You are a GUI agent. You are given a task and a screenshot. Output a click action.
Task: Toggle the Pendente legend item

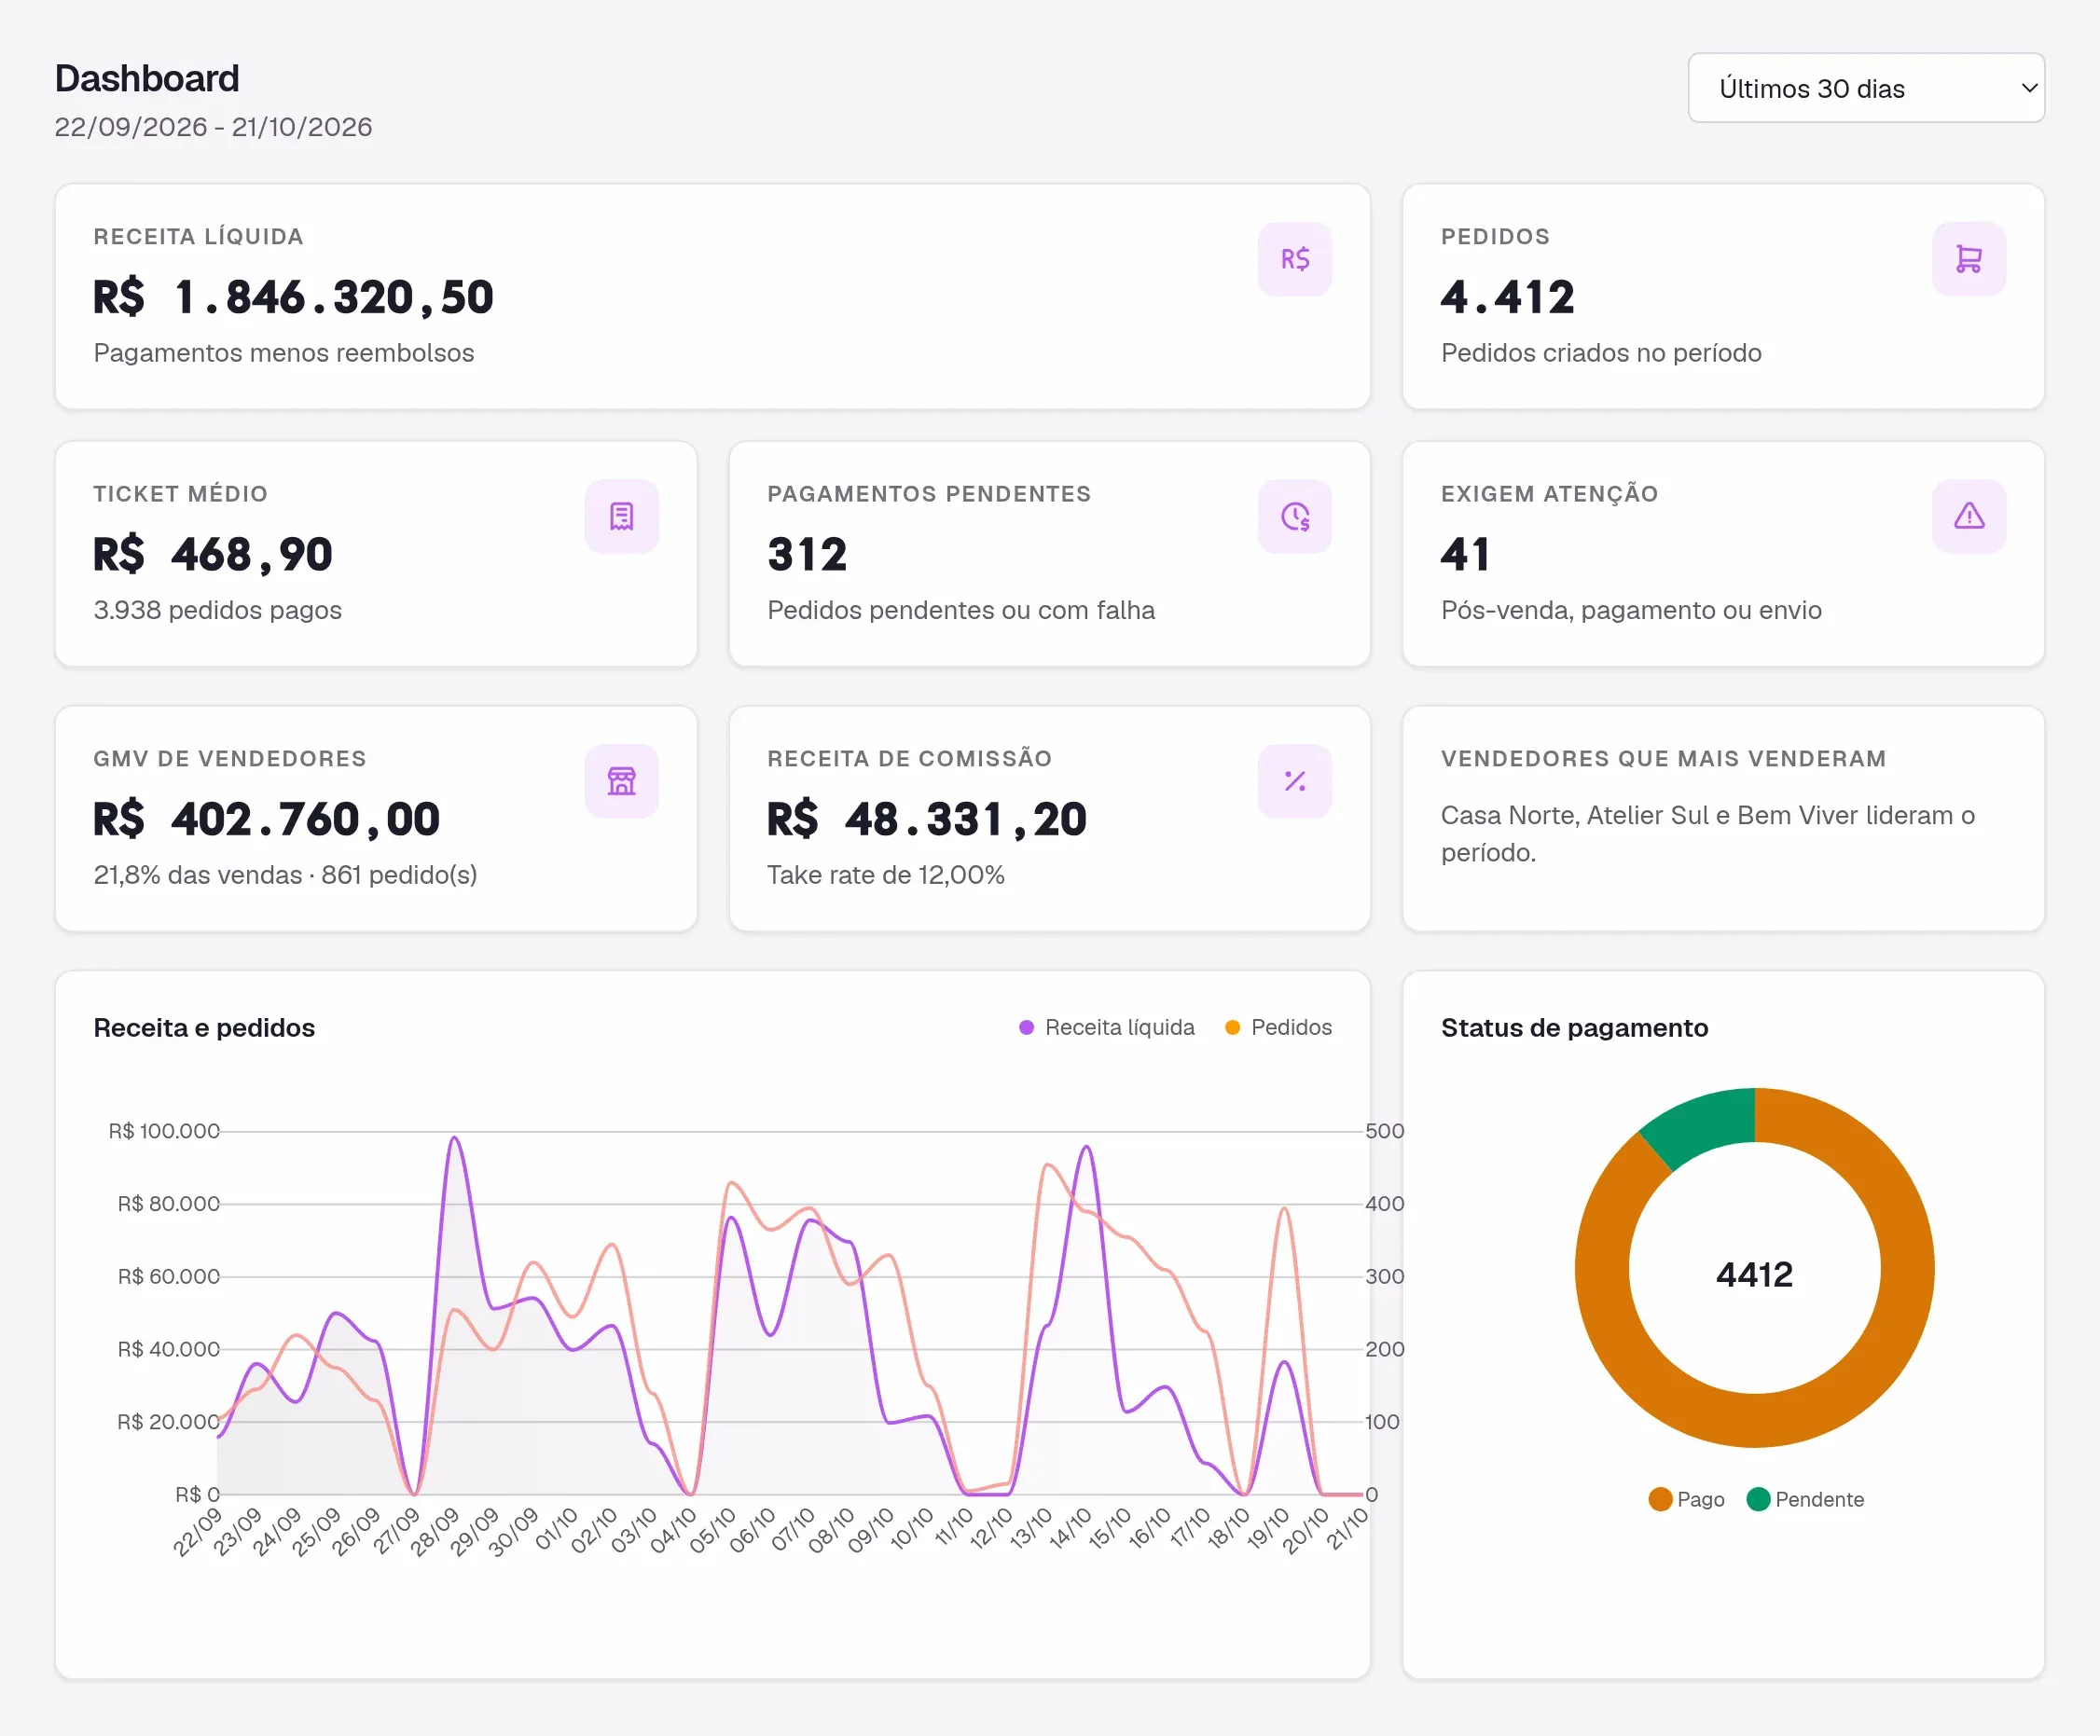1805,1499
